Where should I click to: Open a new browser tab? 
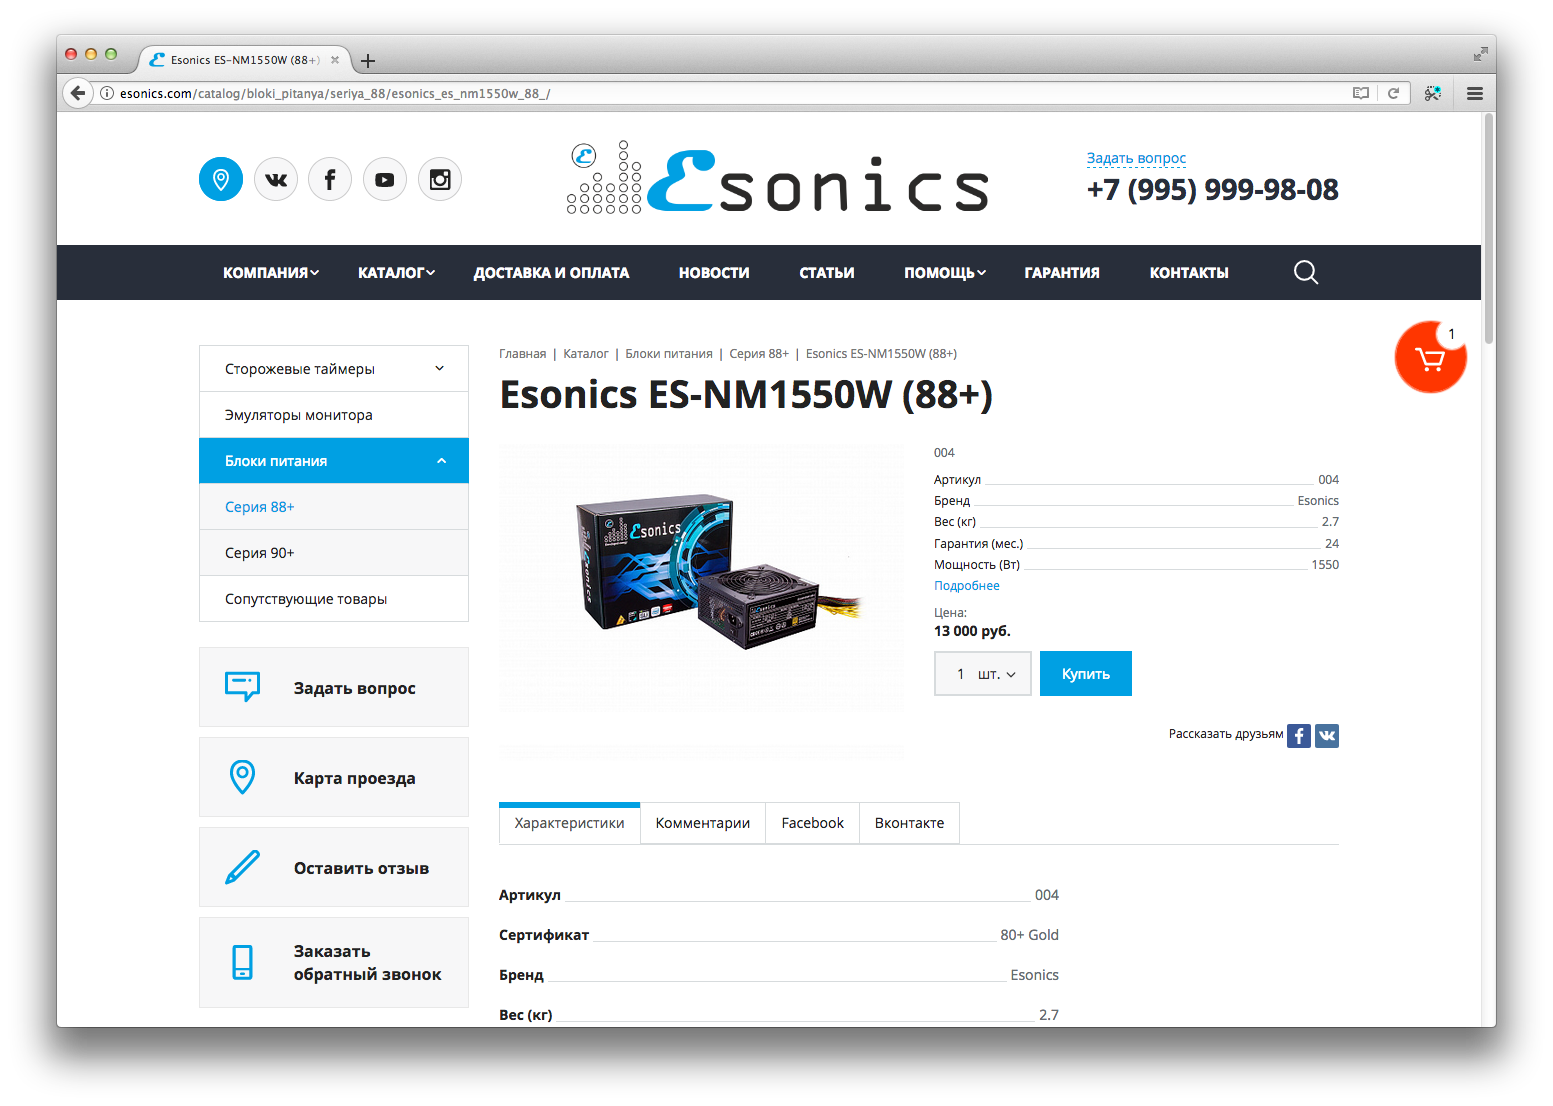(x=368, y=61)
